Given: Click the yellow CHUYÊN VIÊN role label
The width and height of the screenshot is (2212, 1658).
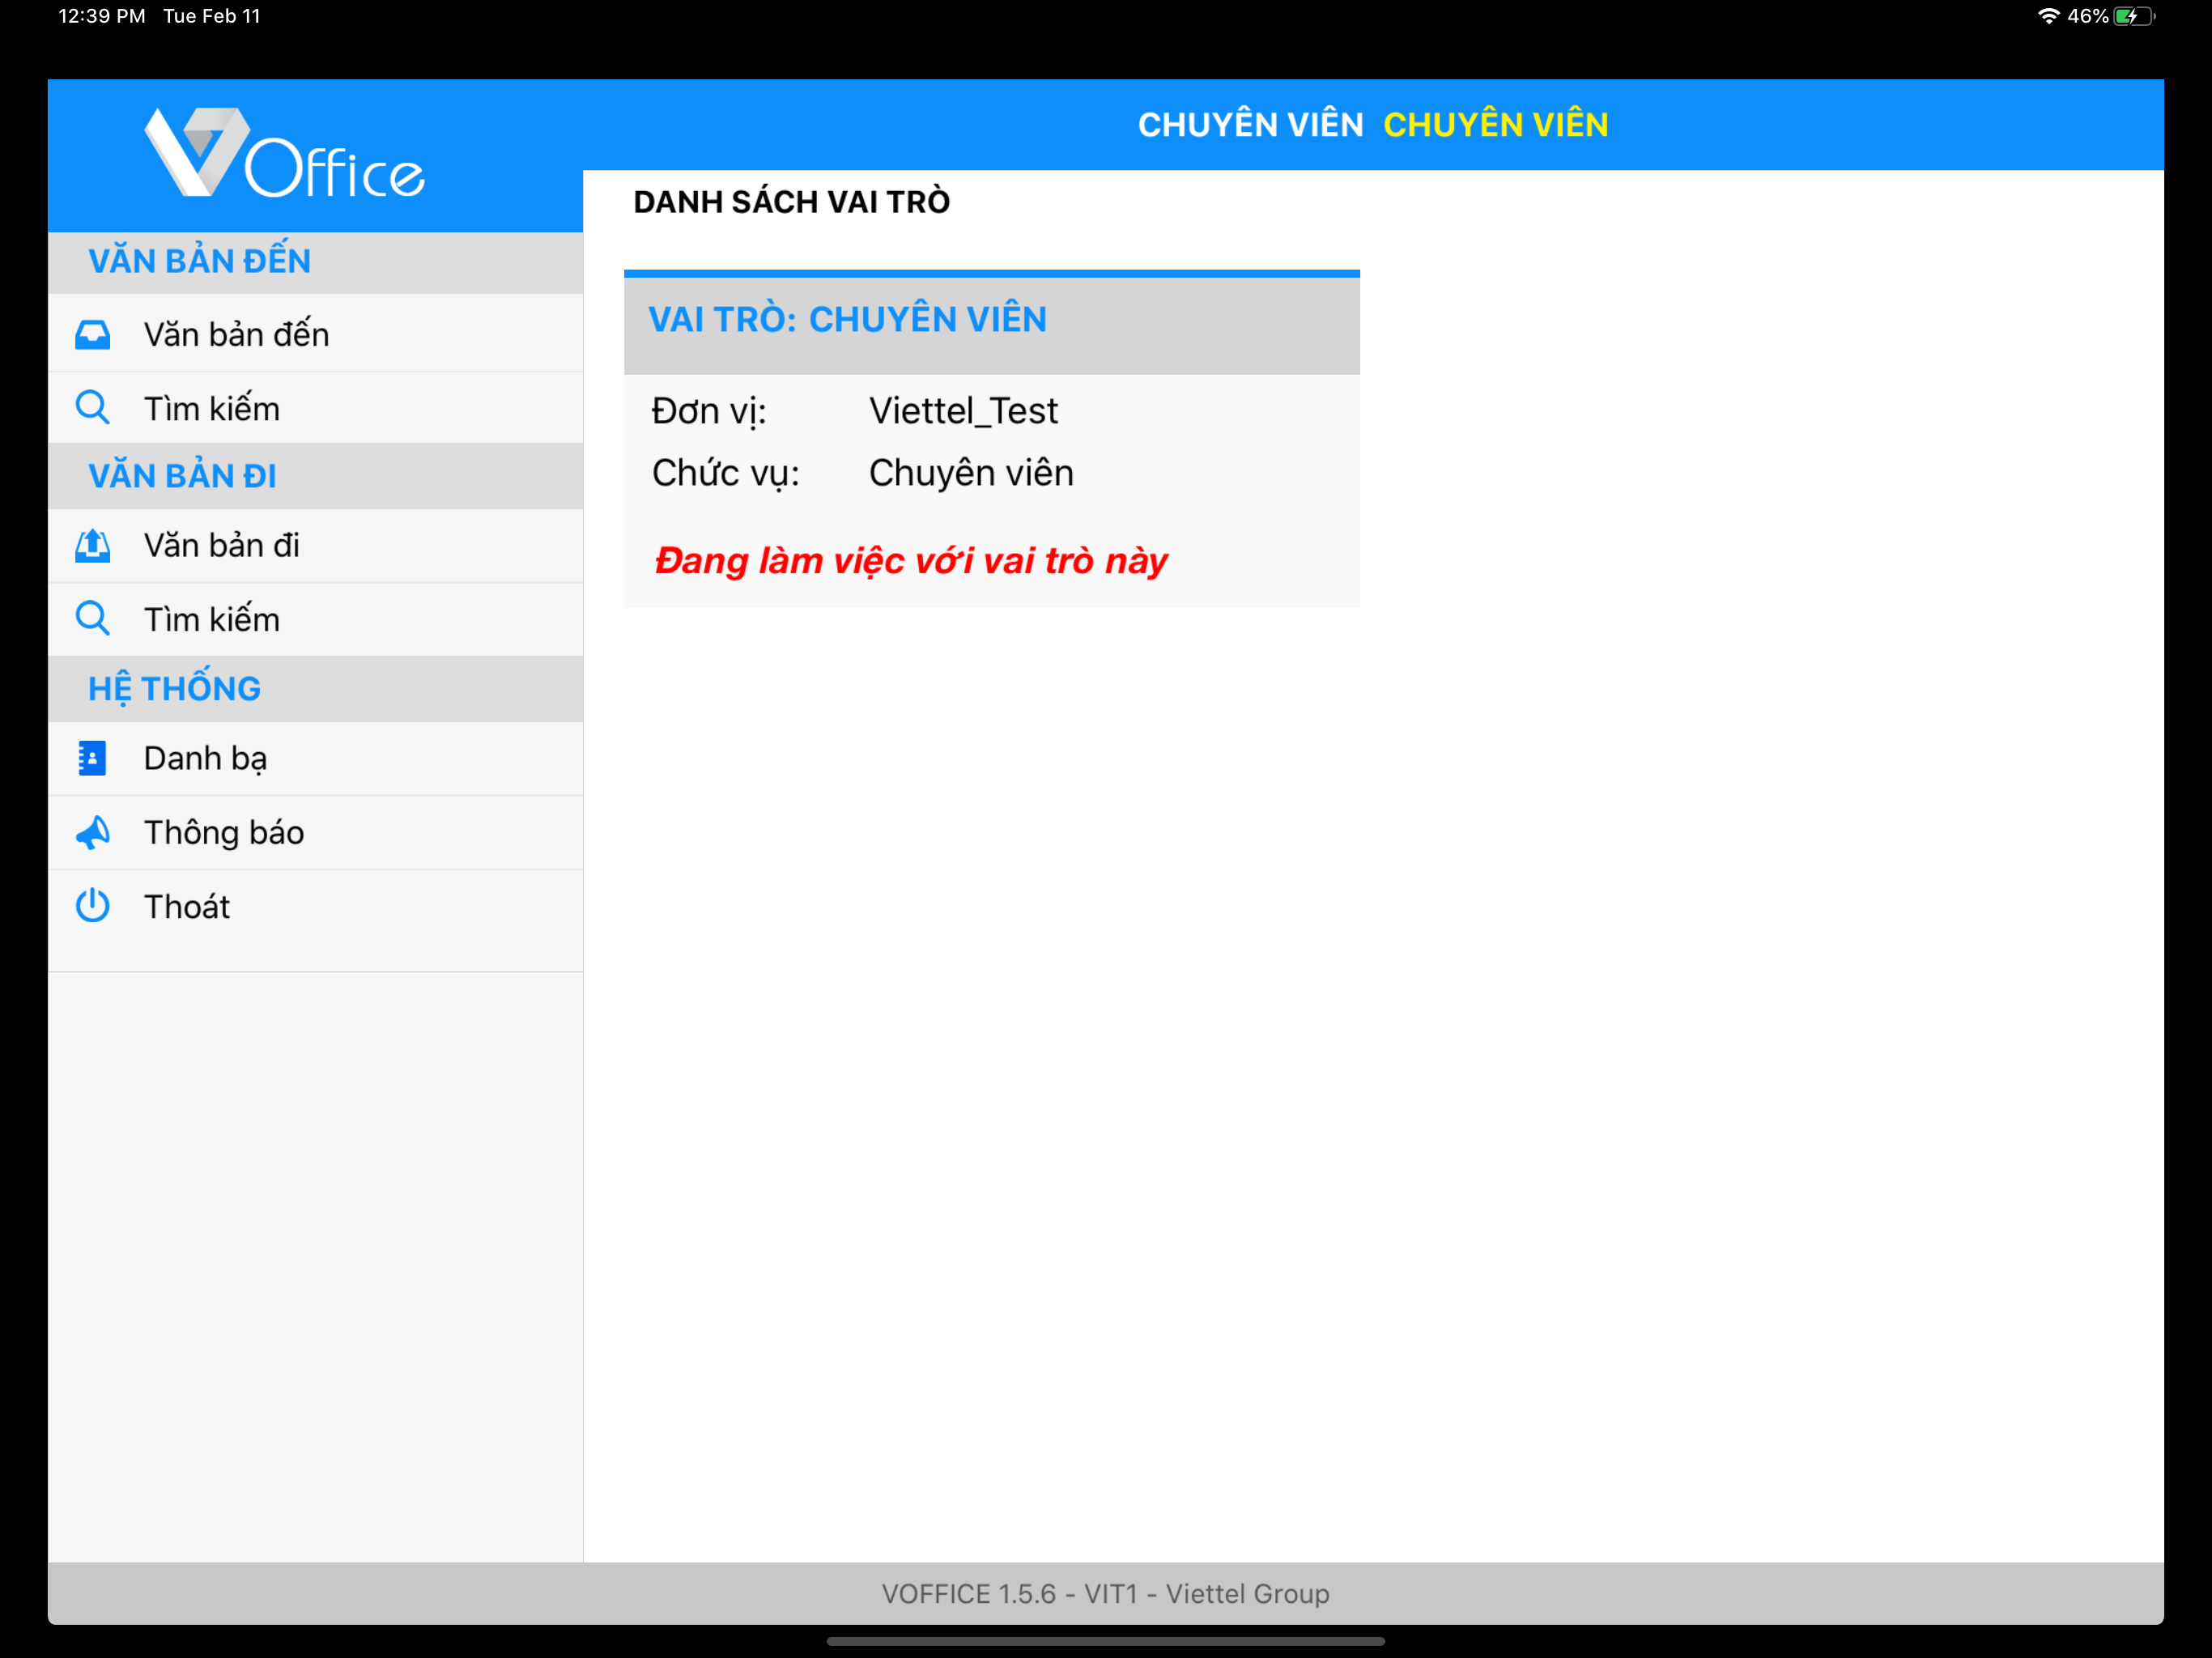Looking at the screenshot, I should tap(1495, 125).
